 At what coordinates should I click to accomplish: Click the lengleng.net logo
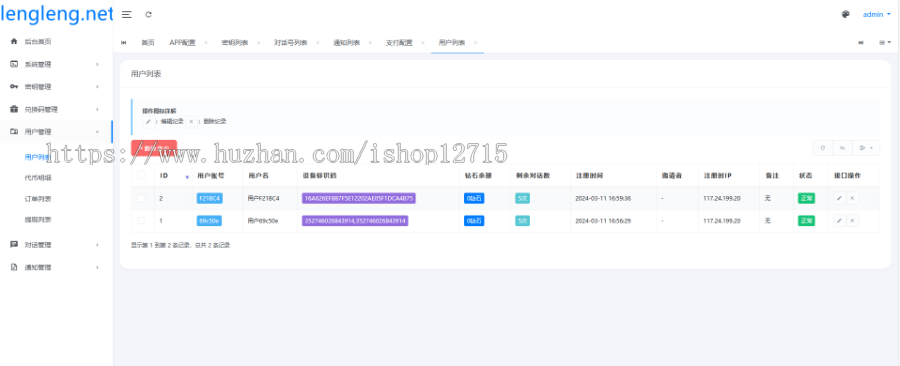(x=56, y=14)
